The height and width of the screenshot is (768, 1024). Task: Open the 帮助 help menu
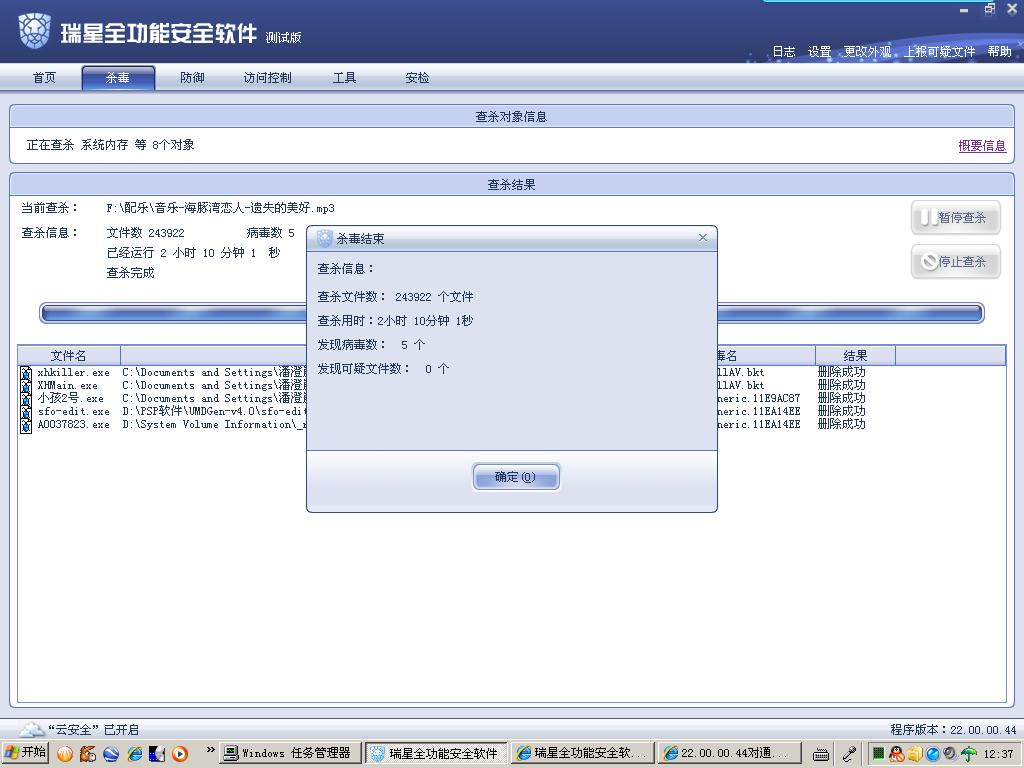point(999,52)
